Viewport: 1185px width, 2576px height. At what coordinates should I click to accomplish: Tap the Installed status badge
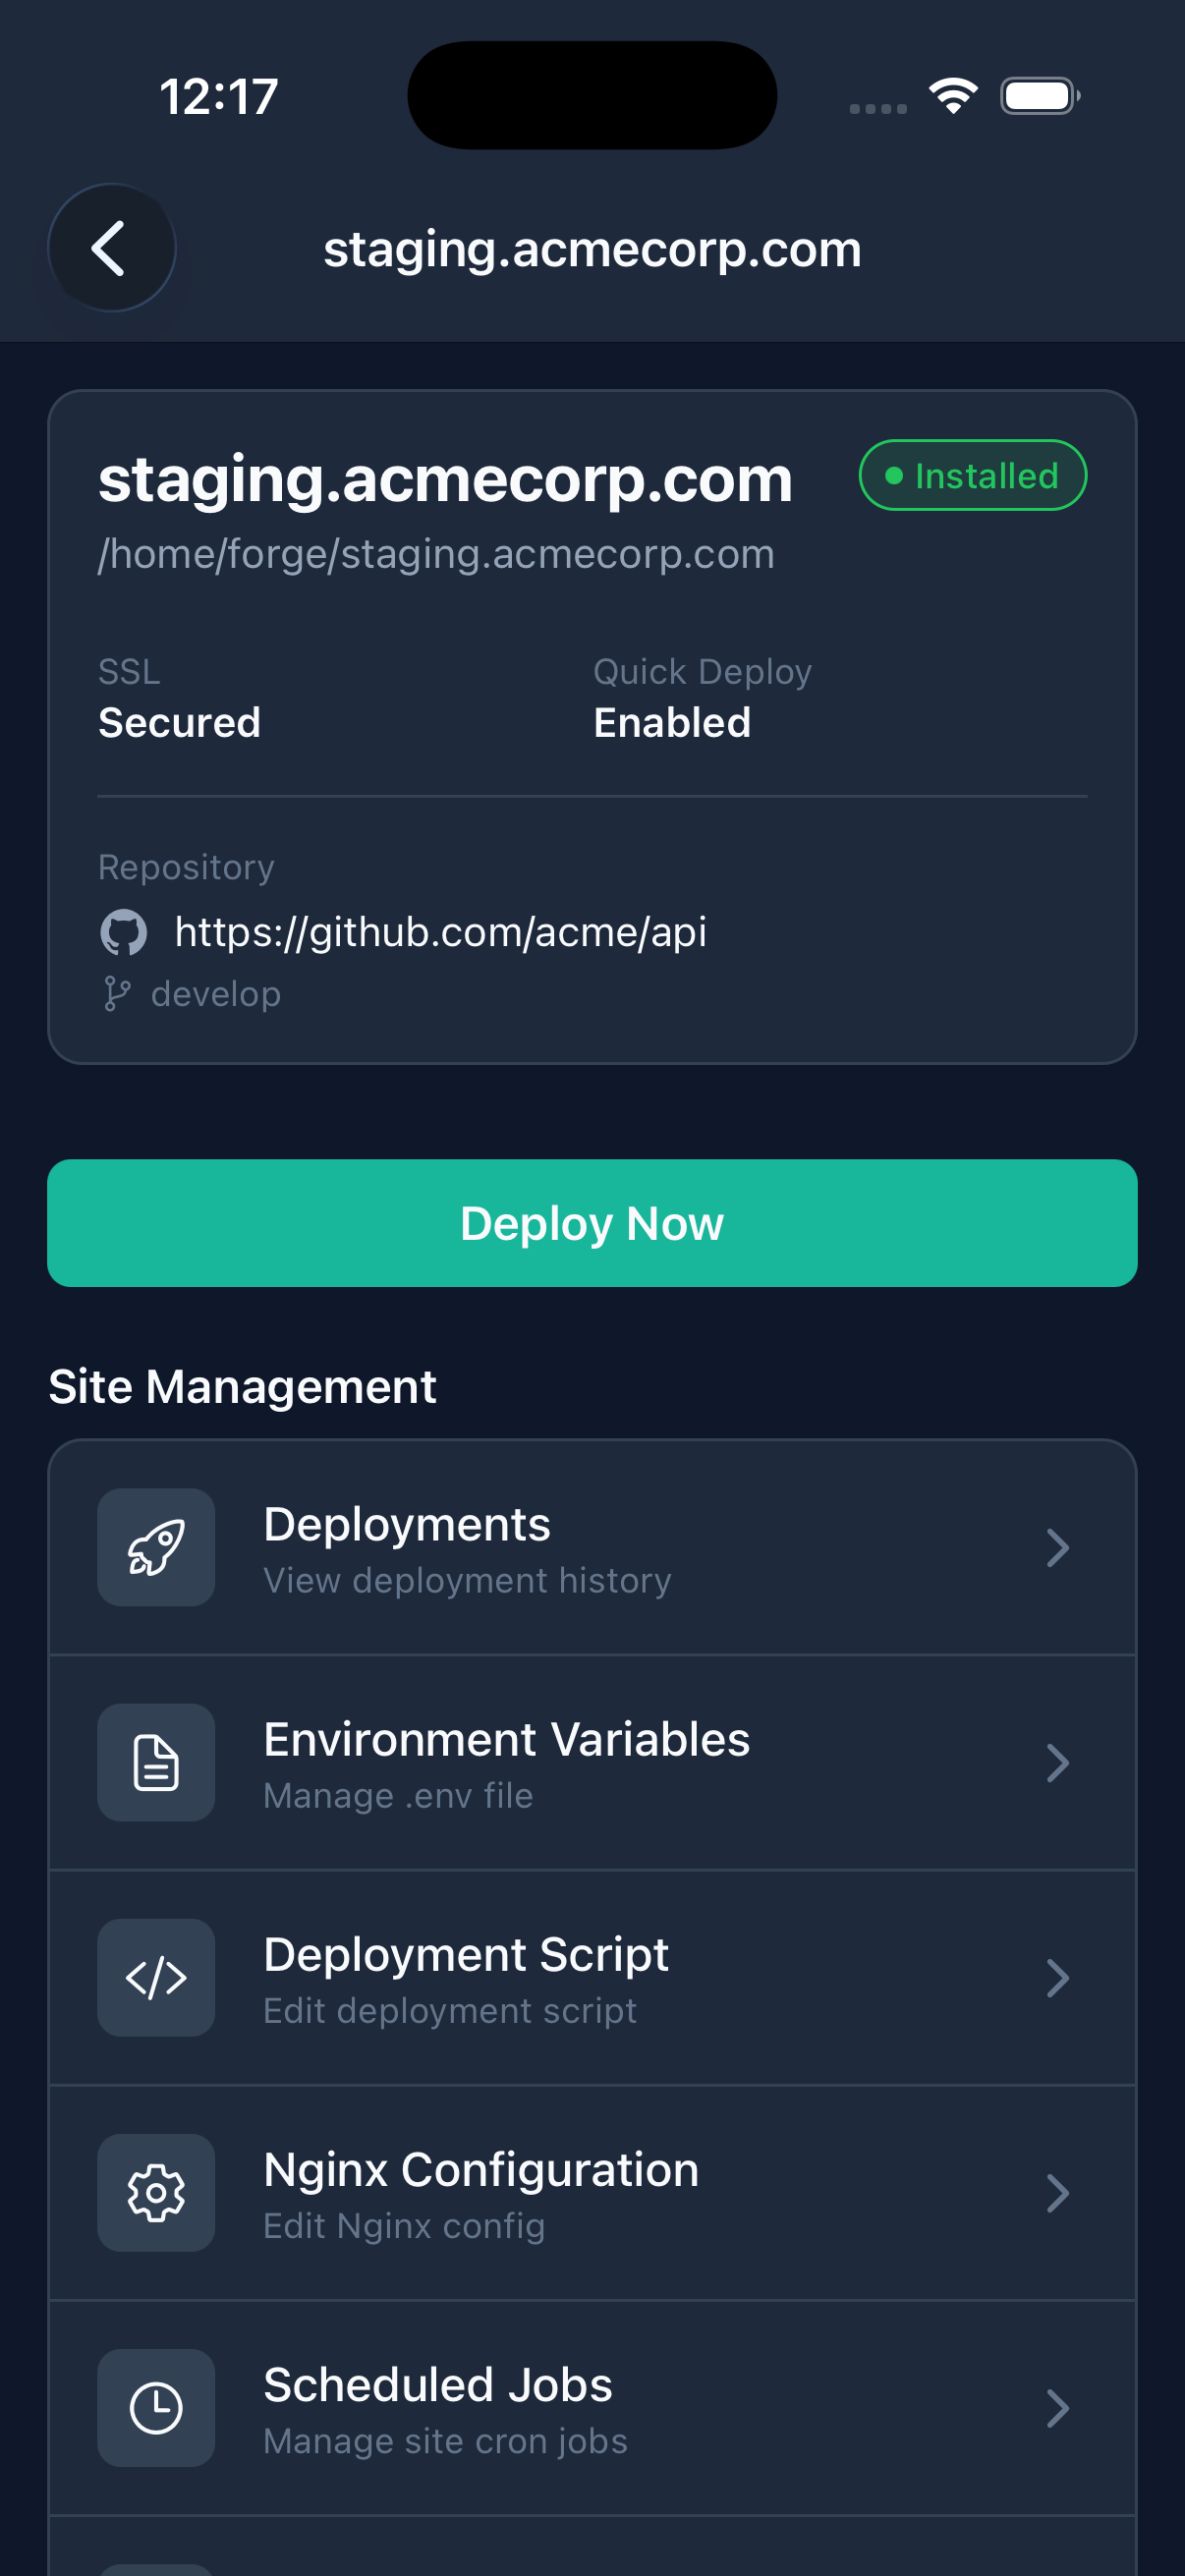pos(971,475)
